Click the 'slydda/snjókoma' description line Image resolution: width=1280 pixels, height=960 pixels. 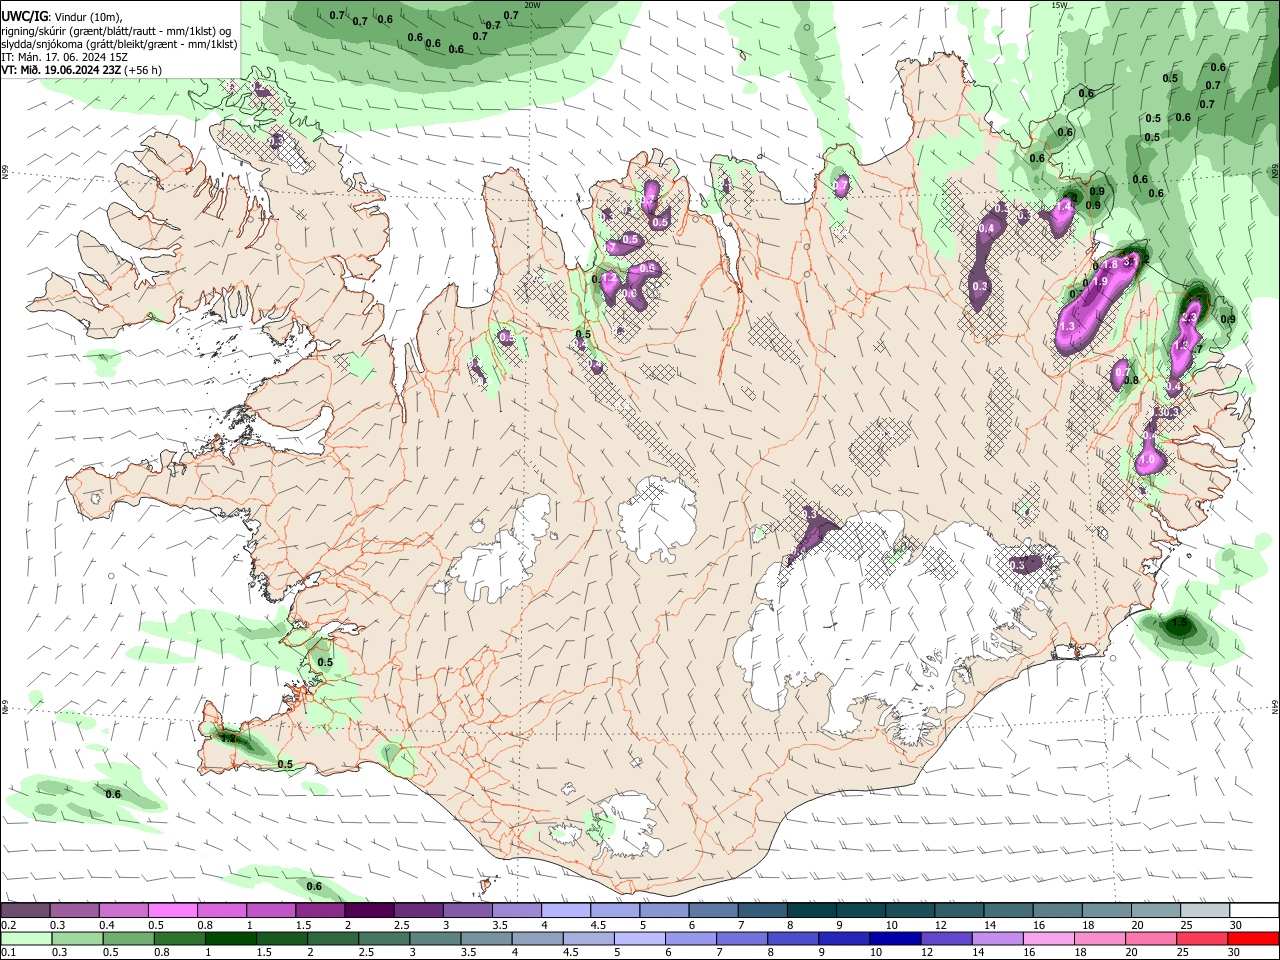pyautogui.click(x=119, y=44)
